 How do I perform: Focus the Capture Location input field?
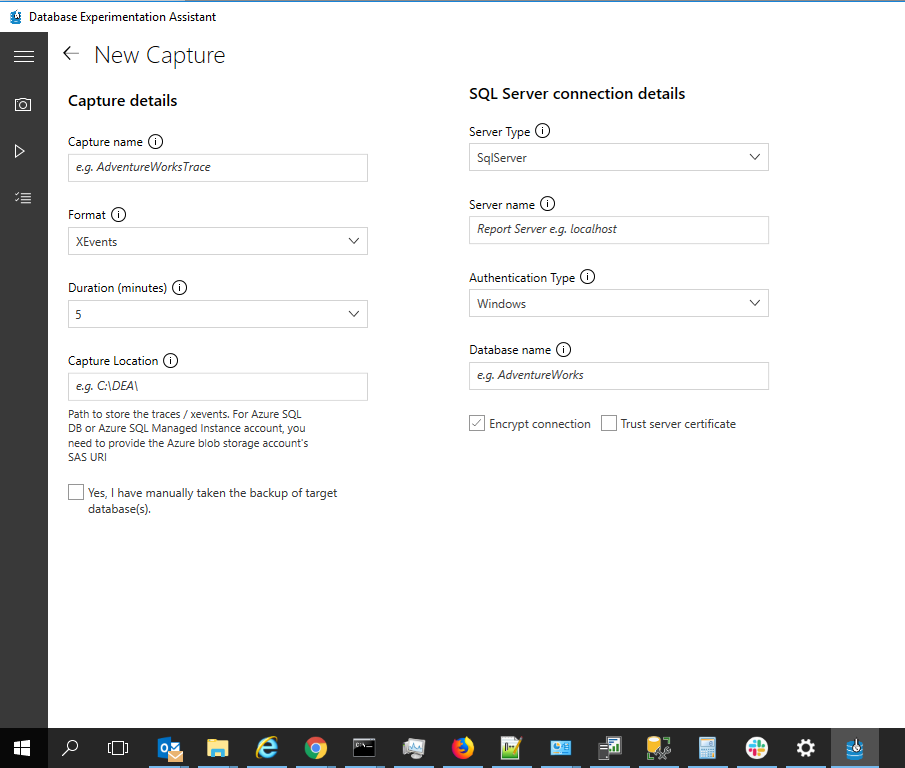pyautogui.click(x=218, y=387)
